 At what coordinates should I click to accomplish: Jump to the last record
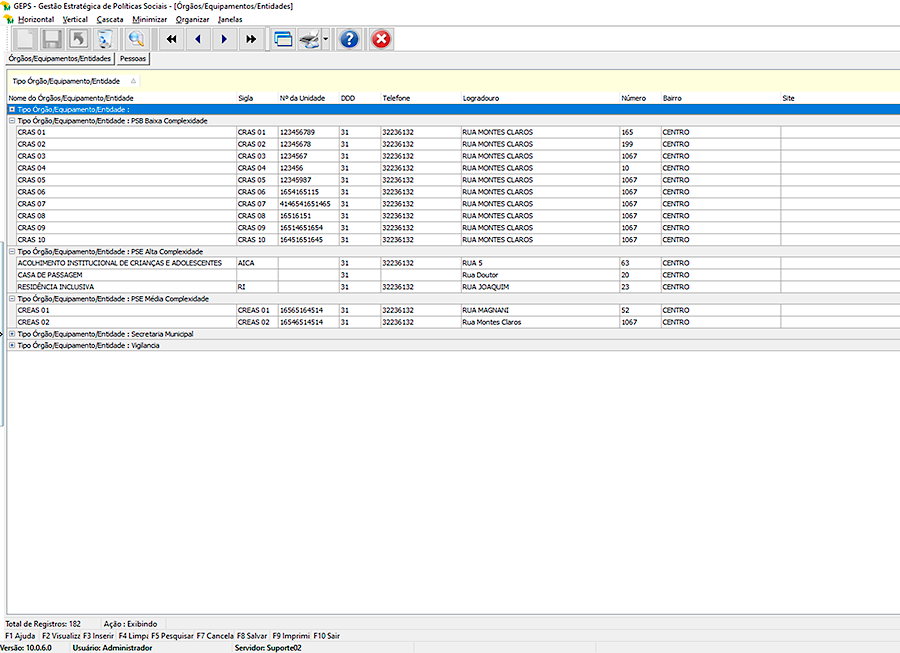251,39
